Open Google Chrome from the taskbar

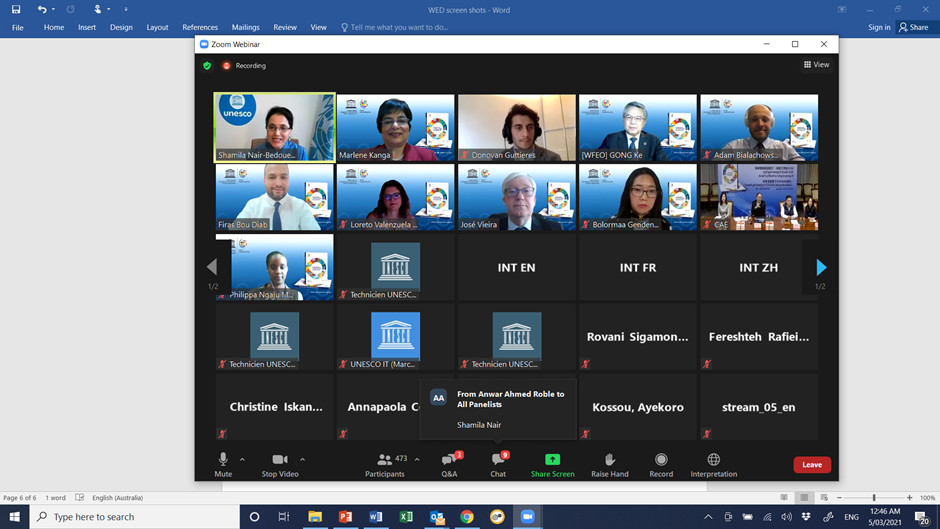(467, 516)
